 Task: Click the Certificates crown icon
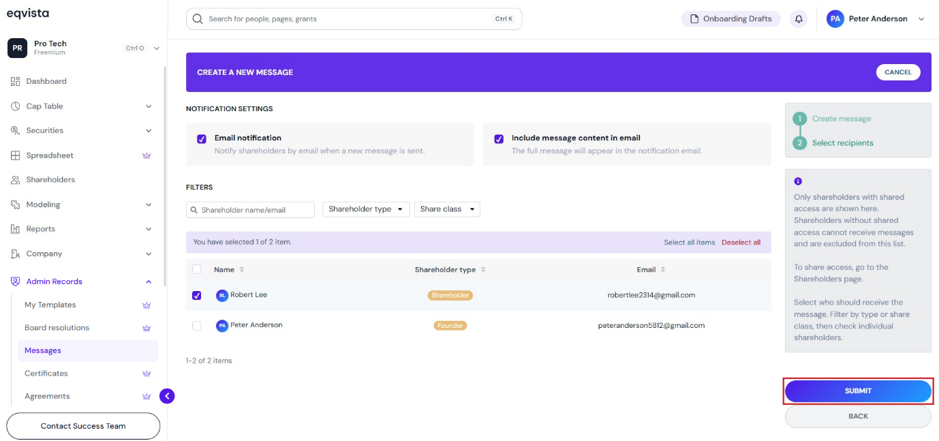pyautogui.click(x=146, y=373)
